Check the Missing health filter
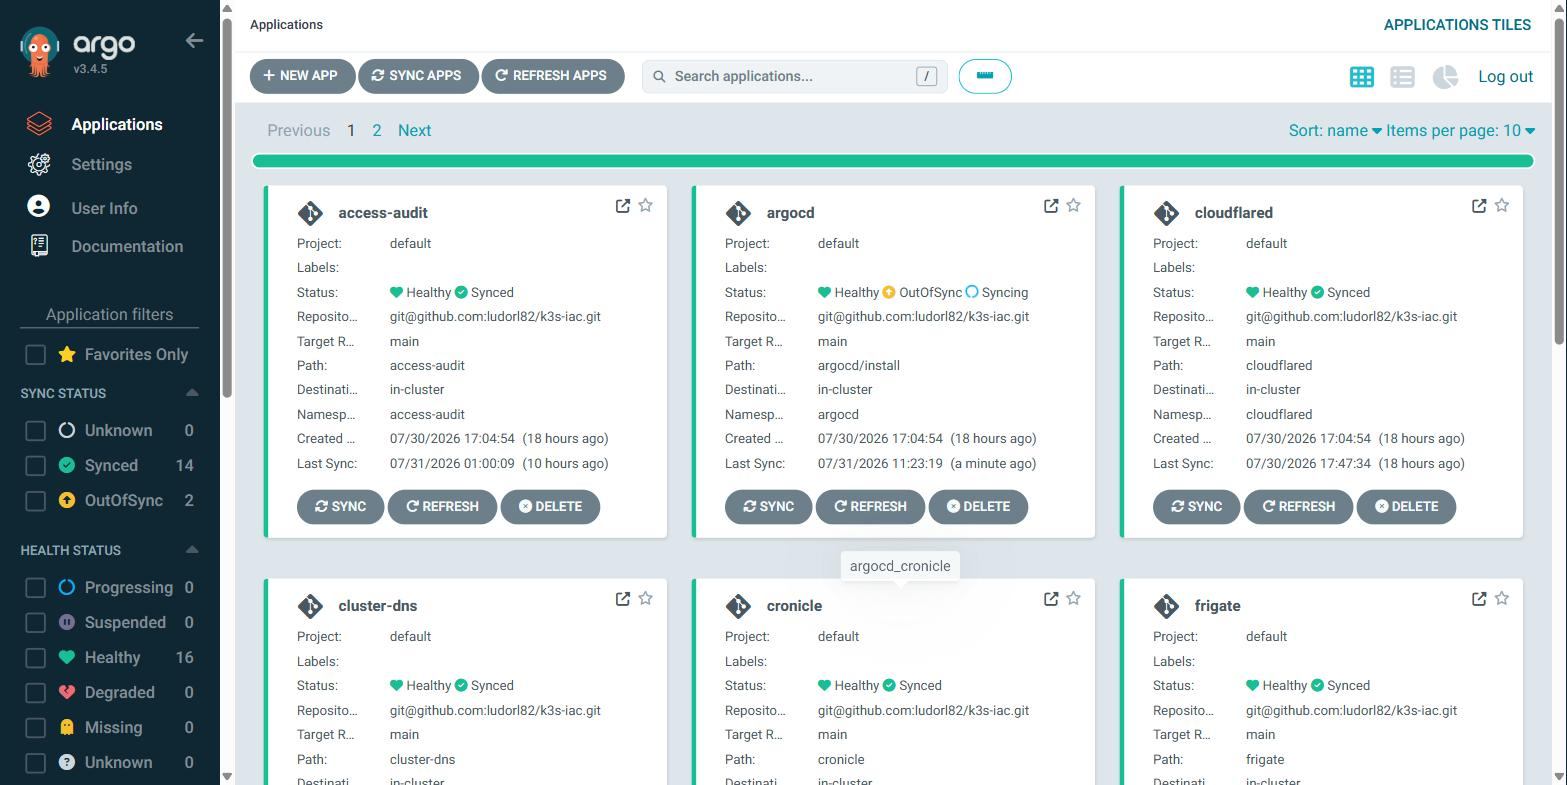 coord(36,728)
